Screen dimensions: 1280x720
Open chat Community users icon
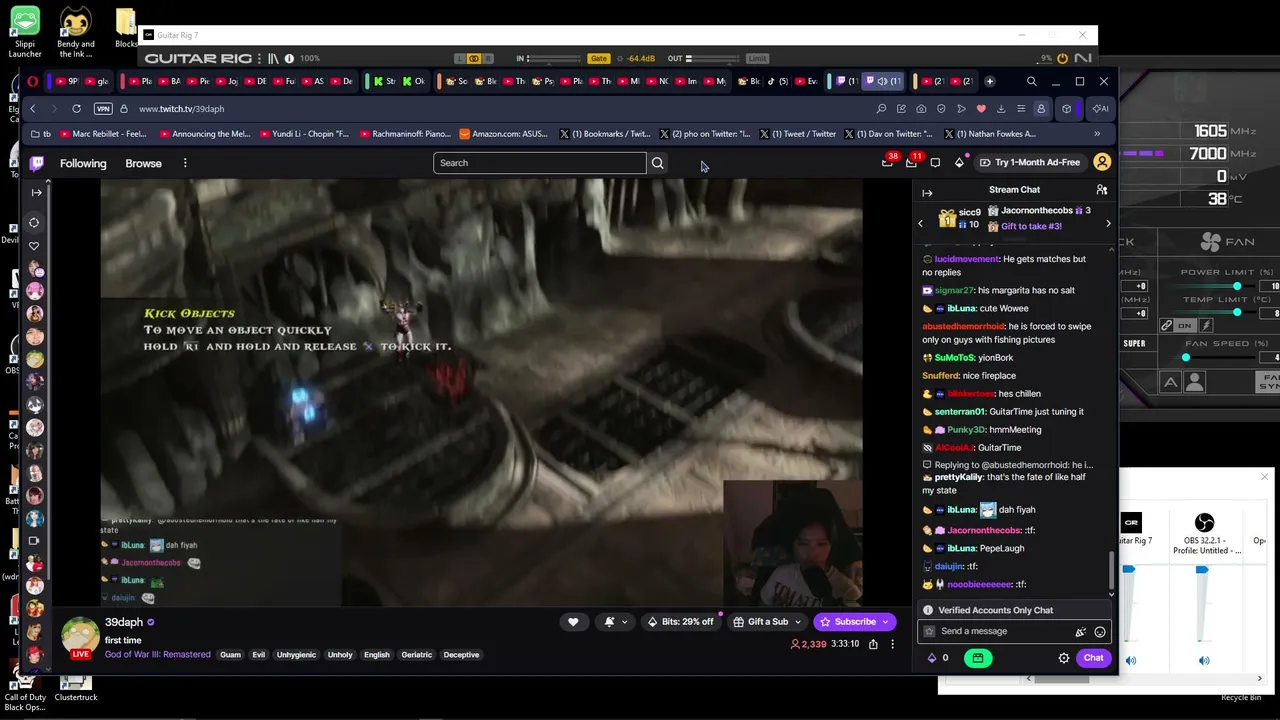(x=1101, y=190)
